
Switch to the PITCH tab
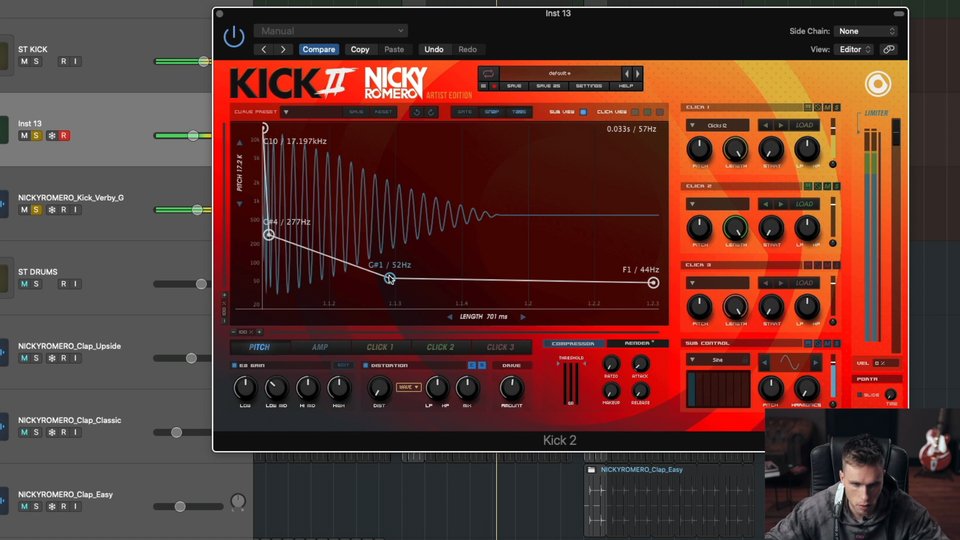pyautogui.click(x=259, y=347)
